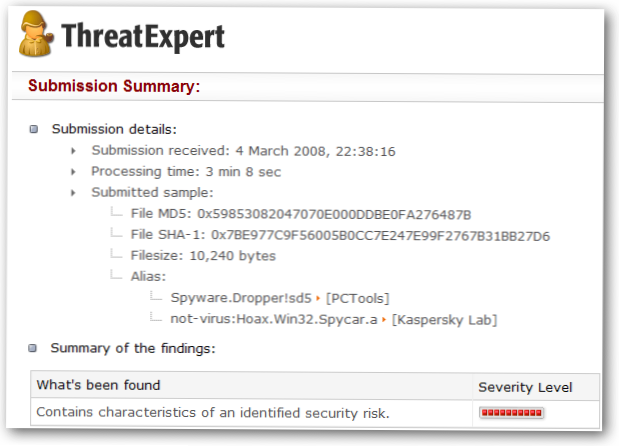Click arrow beside Processing time line

[73, 172]
